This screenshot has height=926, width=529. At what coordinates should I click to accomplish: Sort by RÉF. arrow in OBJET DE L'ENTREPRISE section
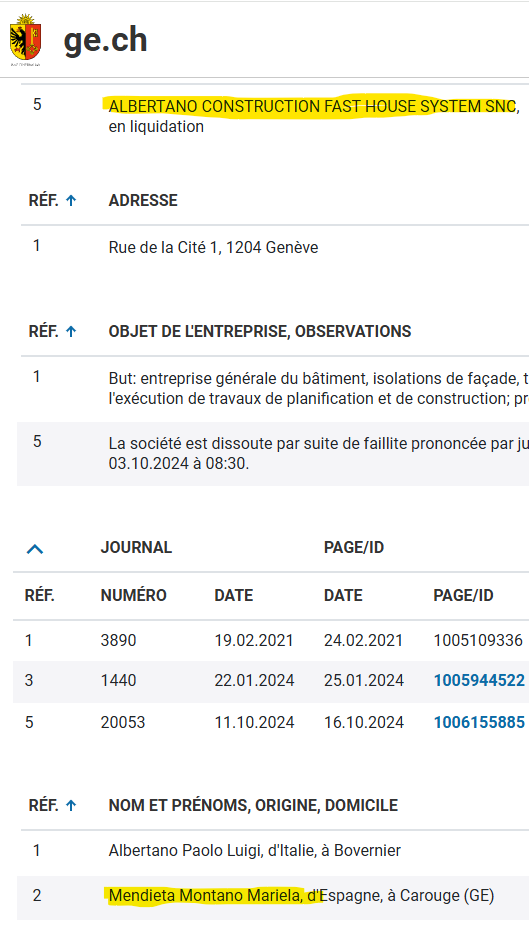point(71,331)
